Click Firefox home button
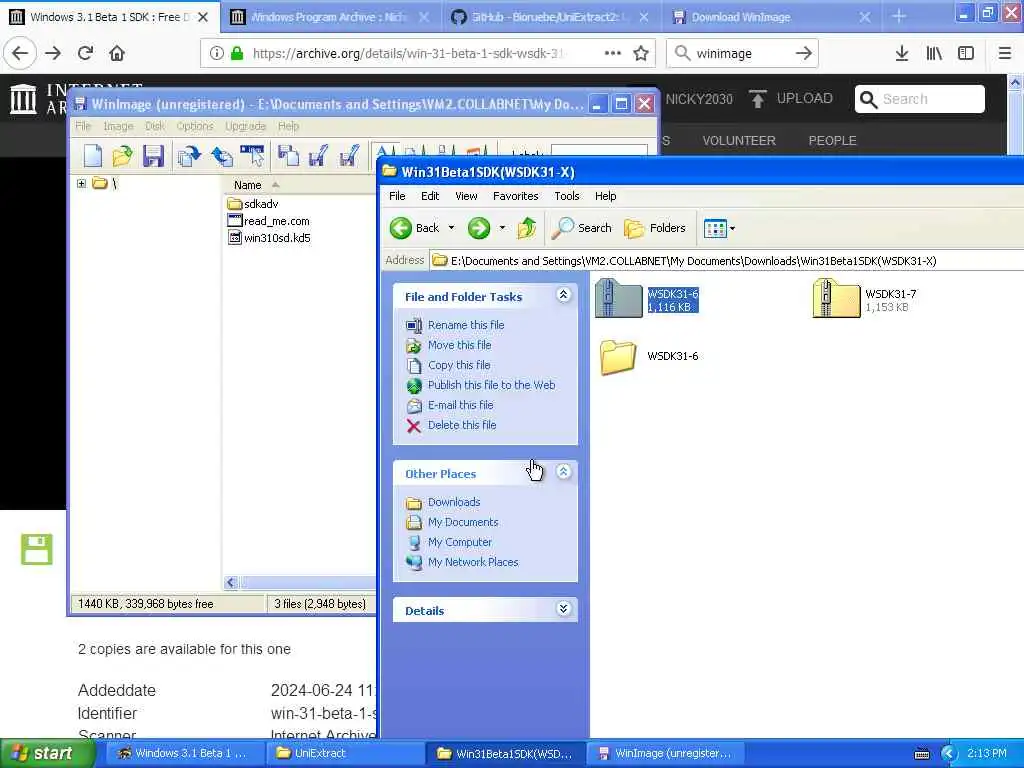This screenshot has width=1024, height=768. point(117,53)
